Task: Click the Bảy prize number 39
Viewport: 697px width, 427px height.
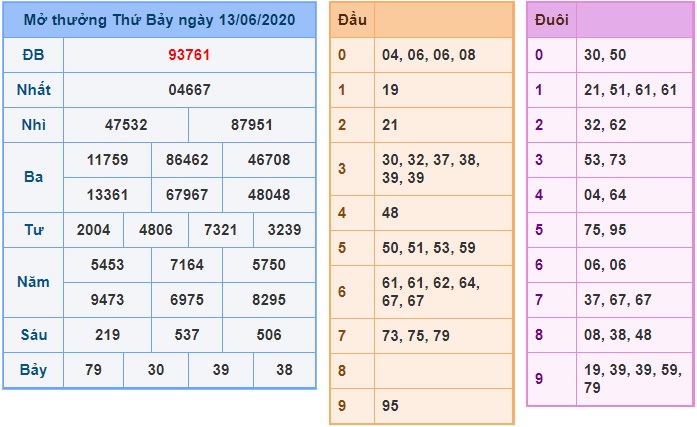Action: click(x=220, y=370)
